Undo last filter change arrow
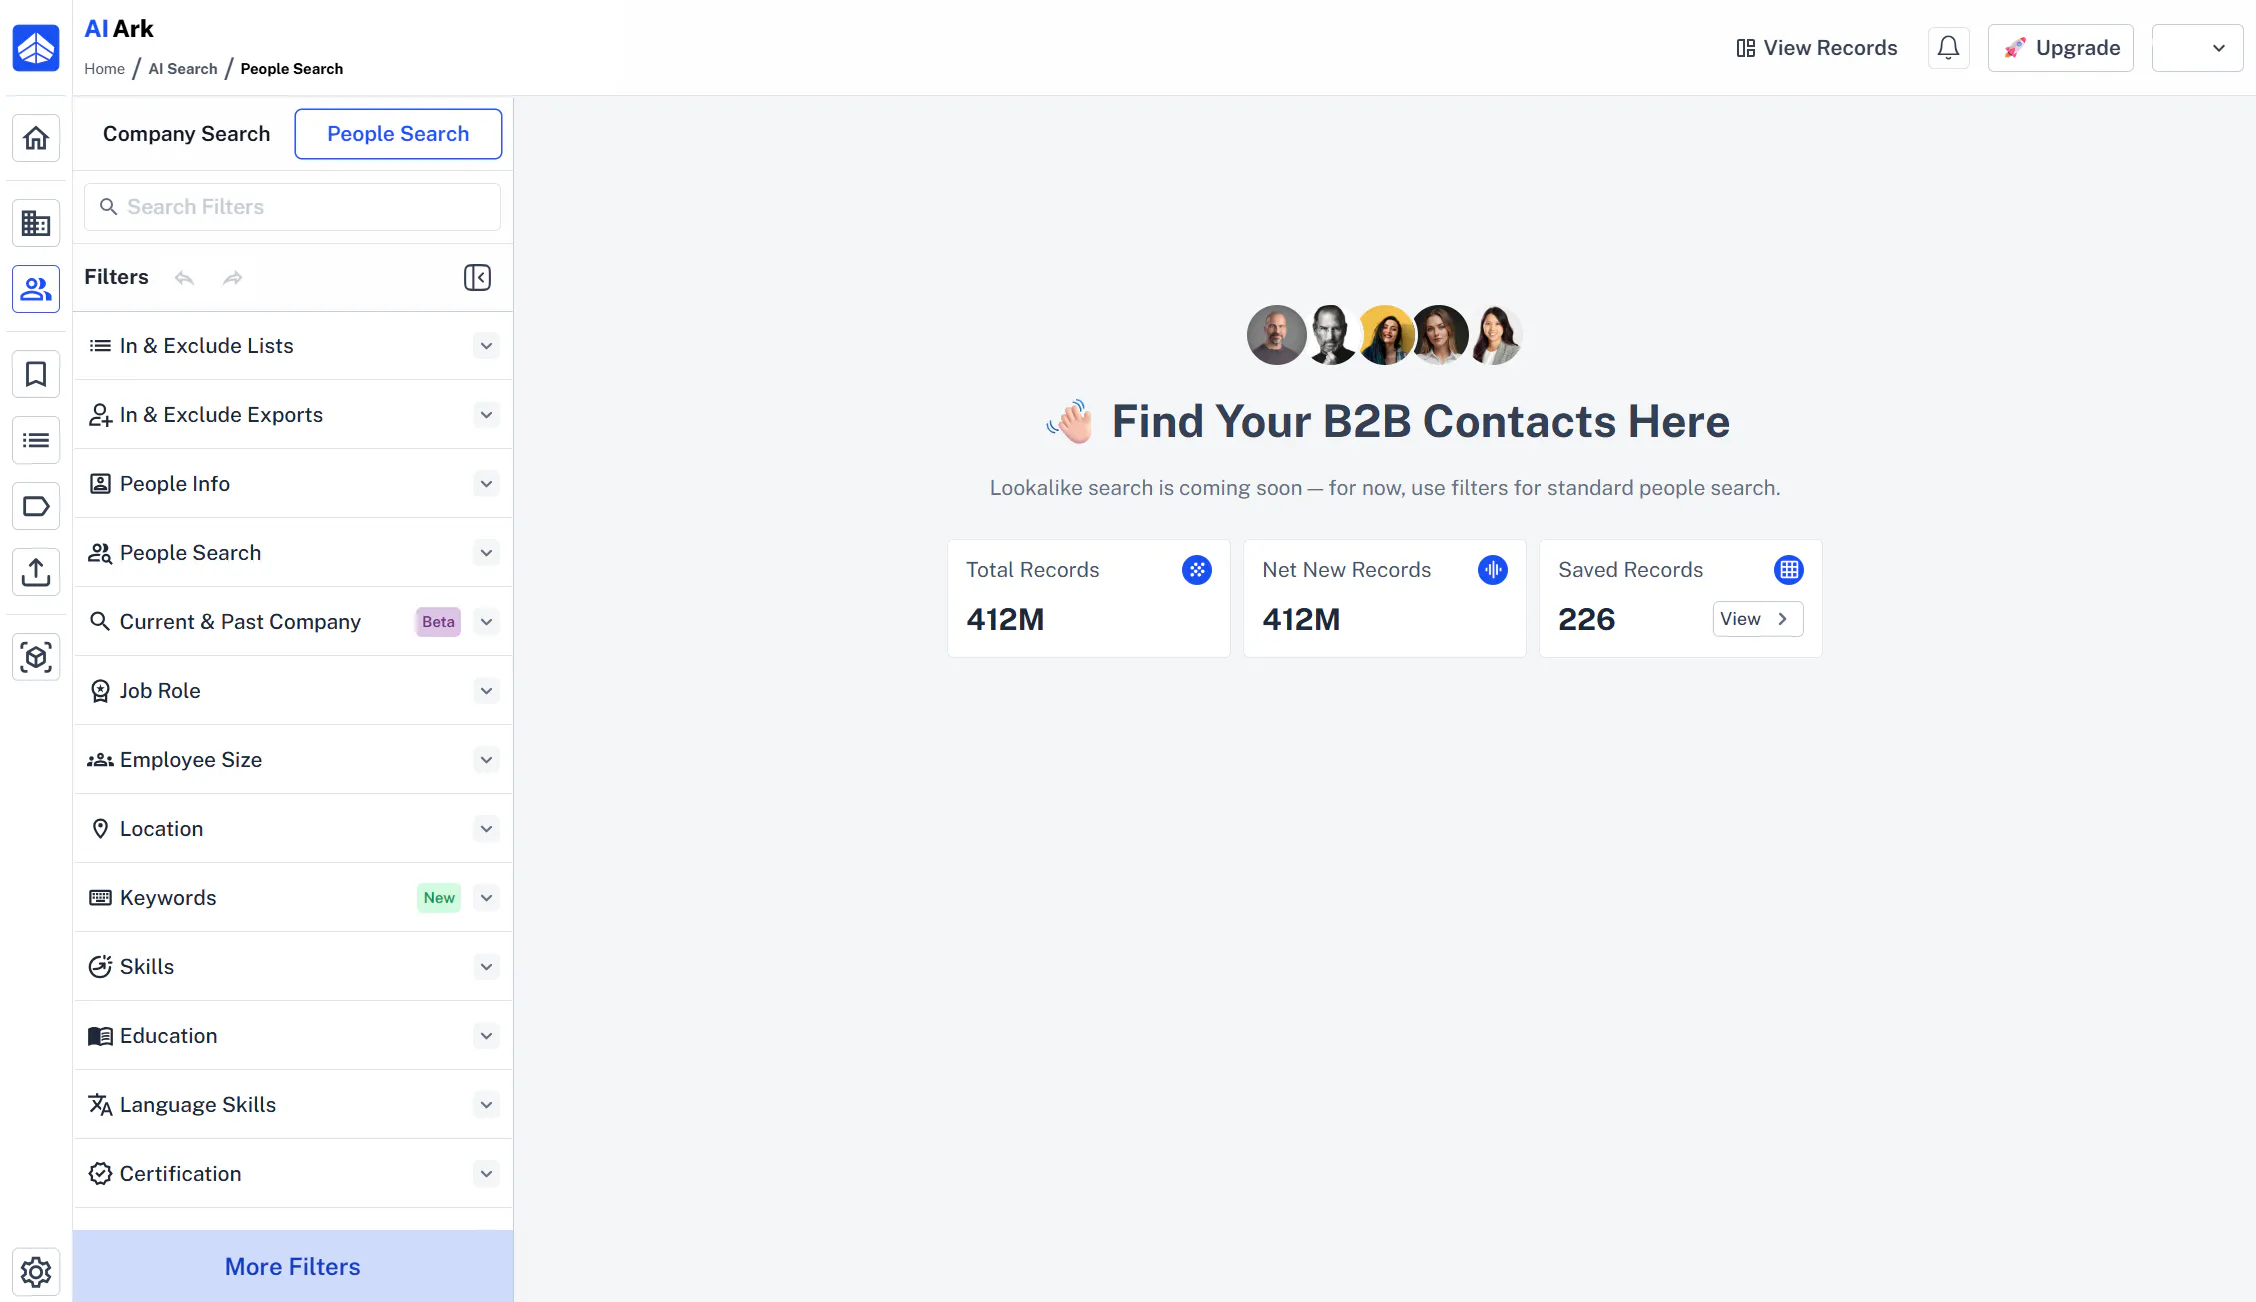The width and height of the screenshot is (2256, 1302). (x=184, y=278)
